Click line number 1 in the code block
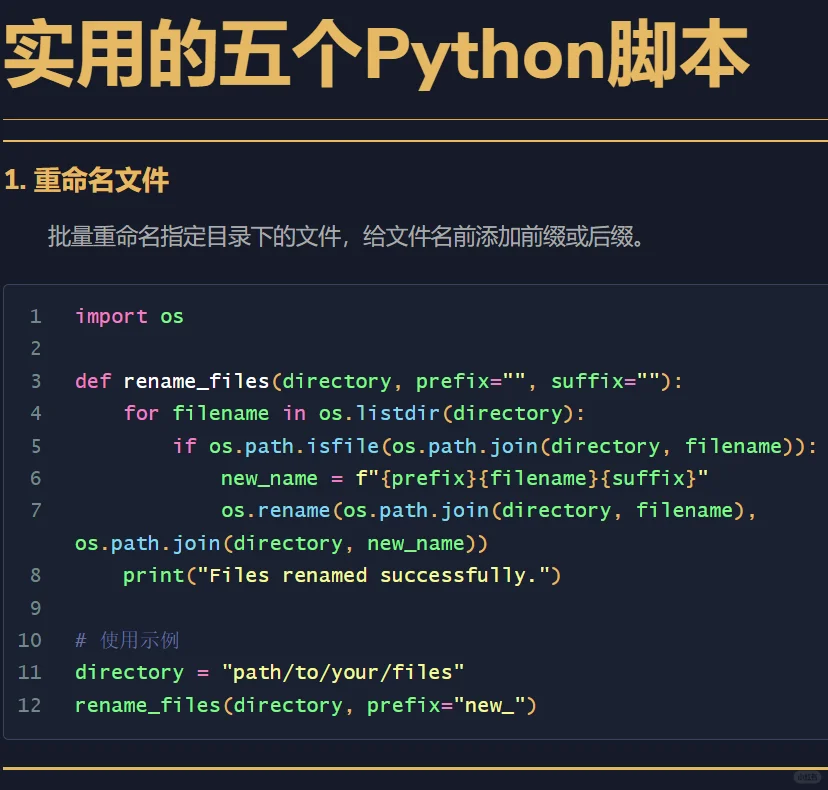Viewport: 828px width, 790px height. (36, 316)
